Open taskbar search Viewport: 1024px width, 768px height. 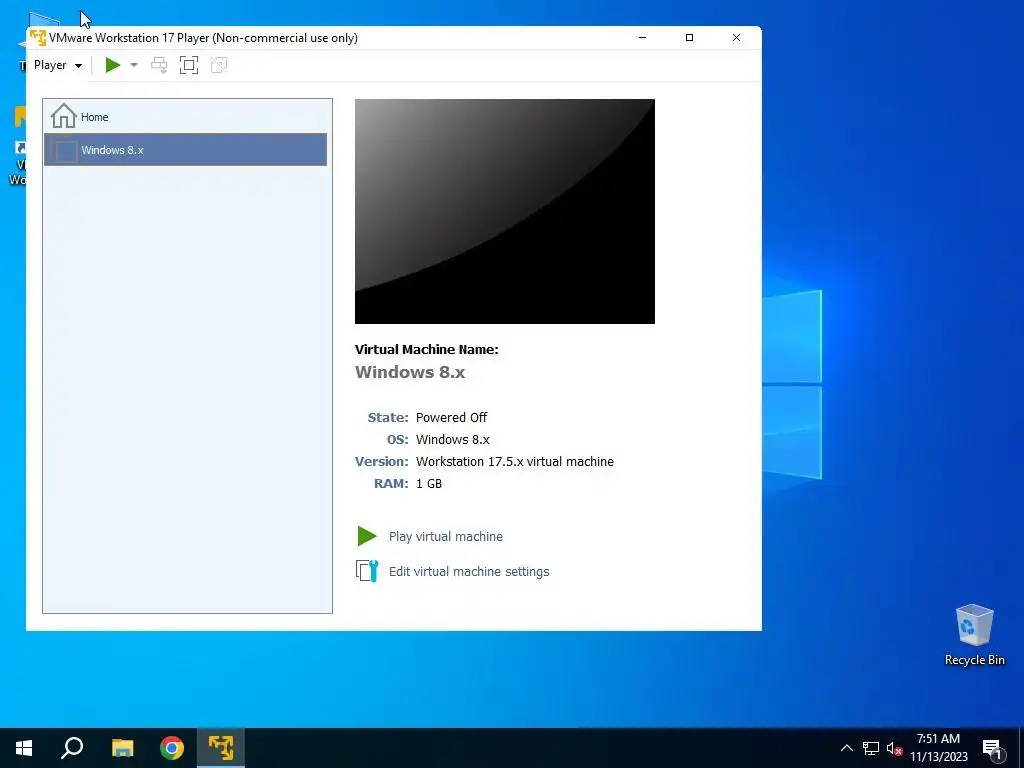[x=72, y=748]
